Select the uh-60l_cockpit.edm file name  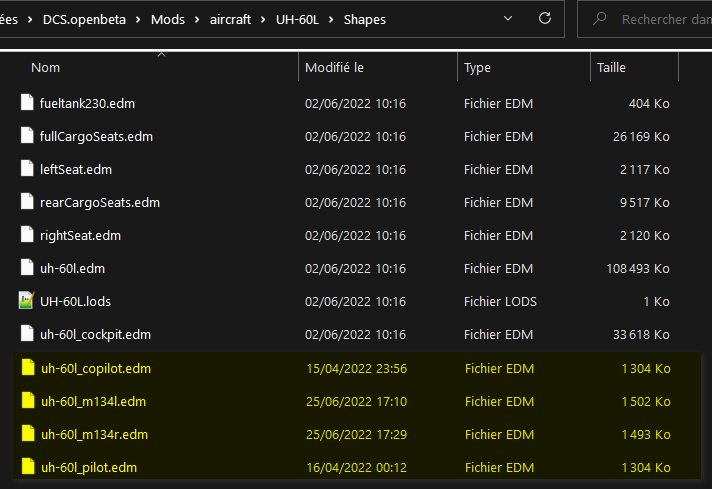(x=95, y=335)
